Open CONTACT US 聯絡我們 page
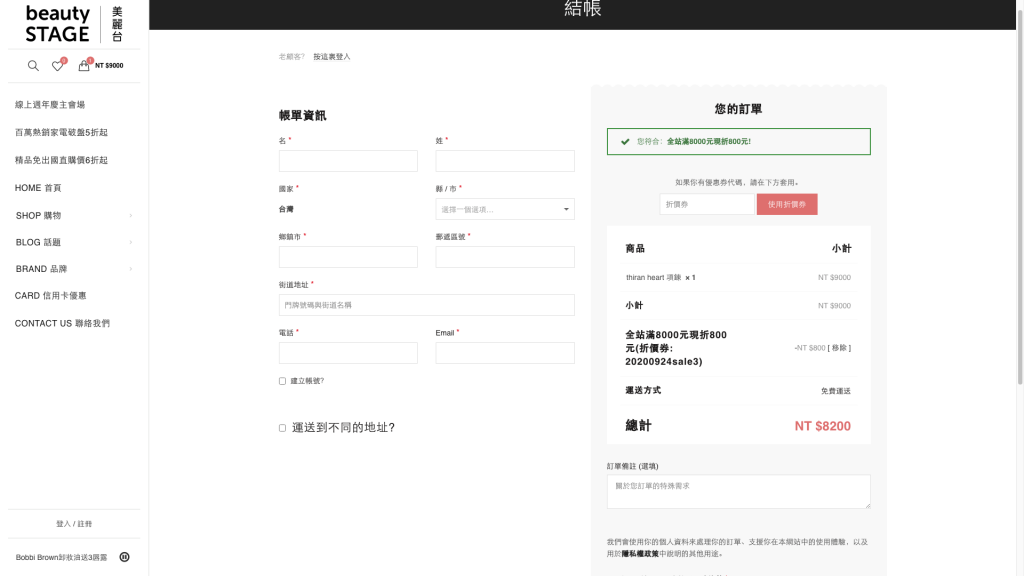Viewport: 1024px width, 576px height. click(x=62, y=323)
